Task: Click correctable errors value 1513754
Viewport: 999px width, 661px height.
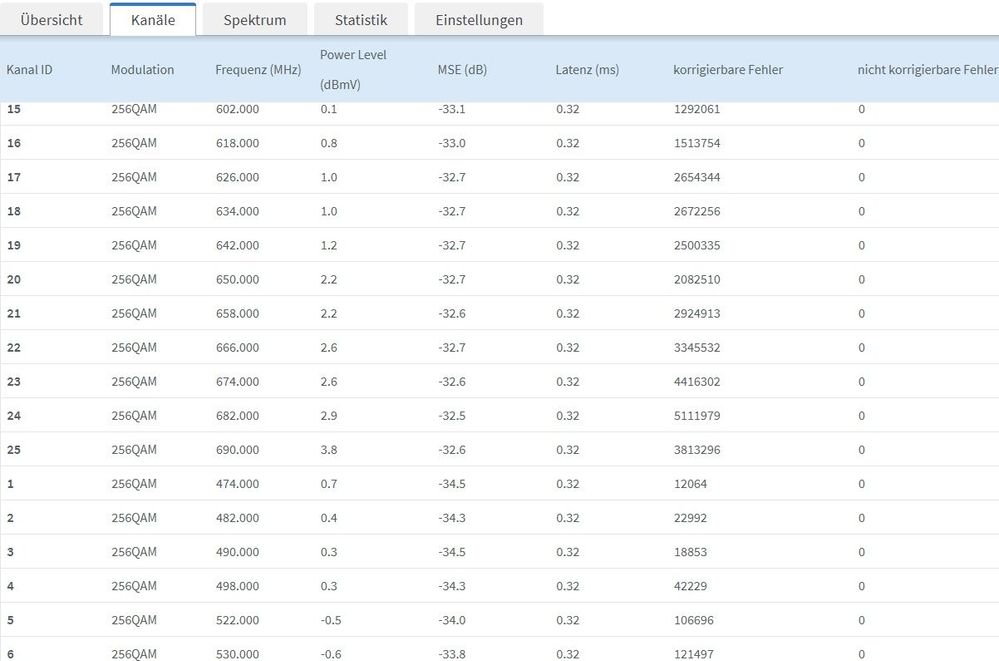Action: 697,143
